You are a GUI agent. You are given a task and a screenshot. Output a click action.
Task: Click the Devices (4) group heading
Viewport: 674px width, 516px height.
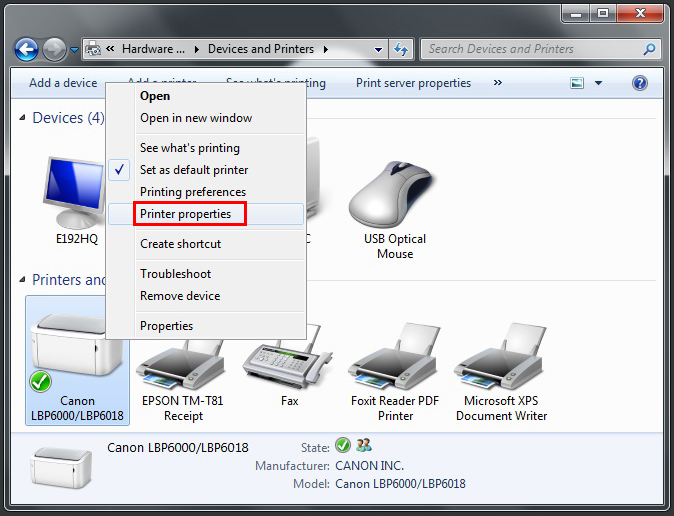point(68,117)
